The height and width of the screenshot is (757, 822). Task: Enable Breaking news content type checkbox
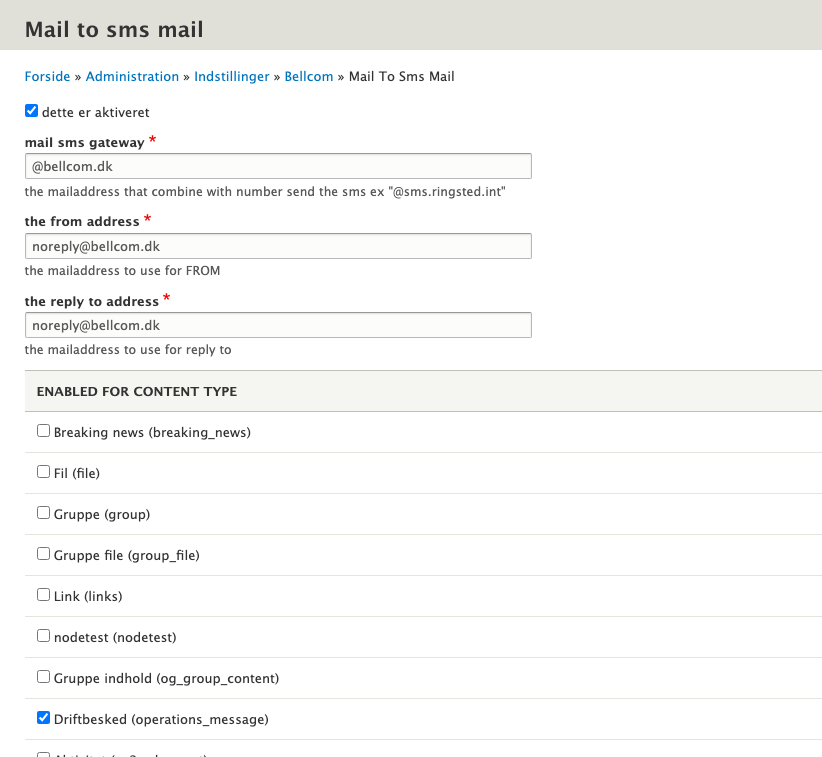pyautogui.click(x=43, y=431)
